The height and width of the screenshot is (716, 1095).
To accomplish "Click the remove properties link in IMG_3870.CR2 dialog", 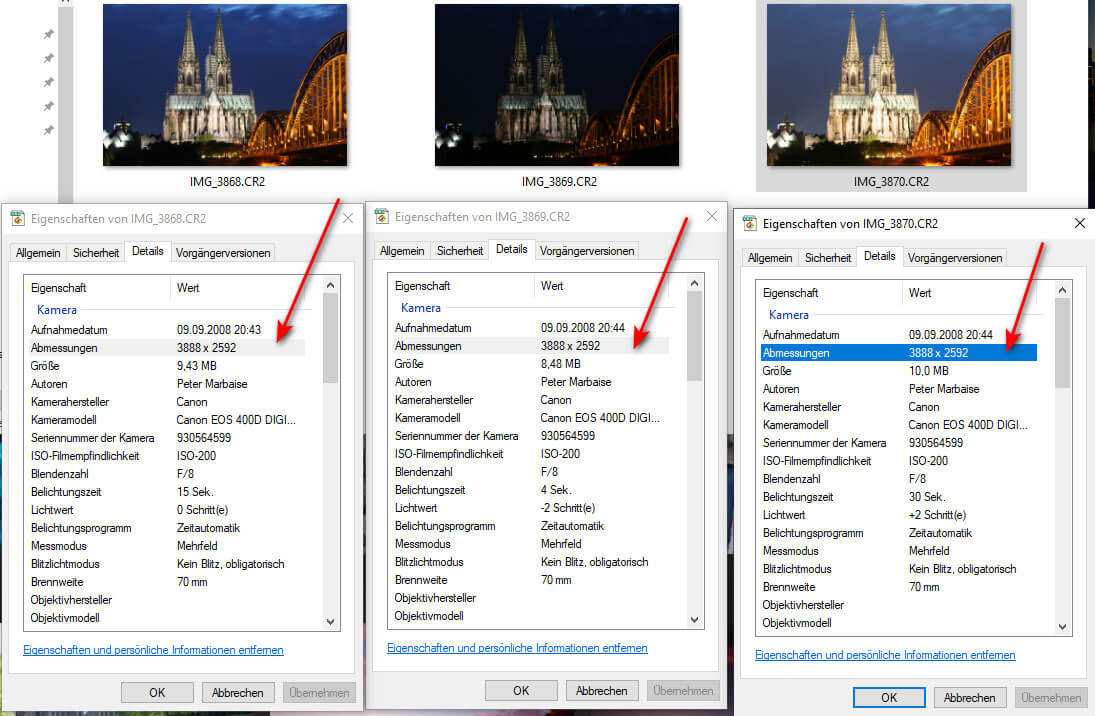I will point(885,655).
